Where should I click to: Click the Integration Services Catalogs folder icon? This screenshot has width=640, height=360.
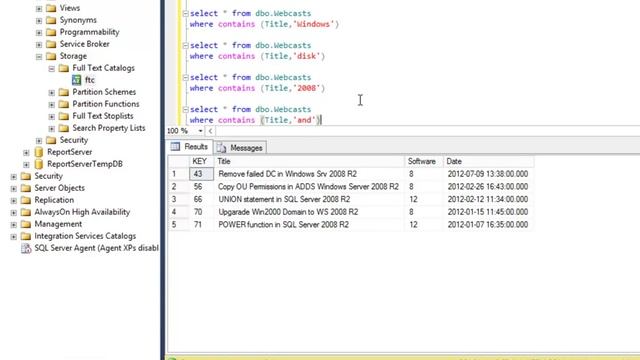(26, 236)
